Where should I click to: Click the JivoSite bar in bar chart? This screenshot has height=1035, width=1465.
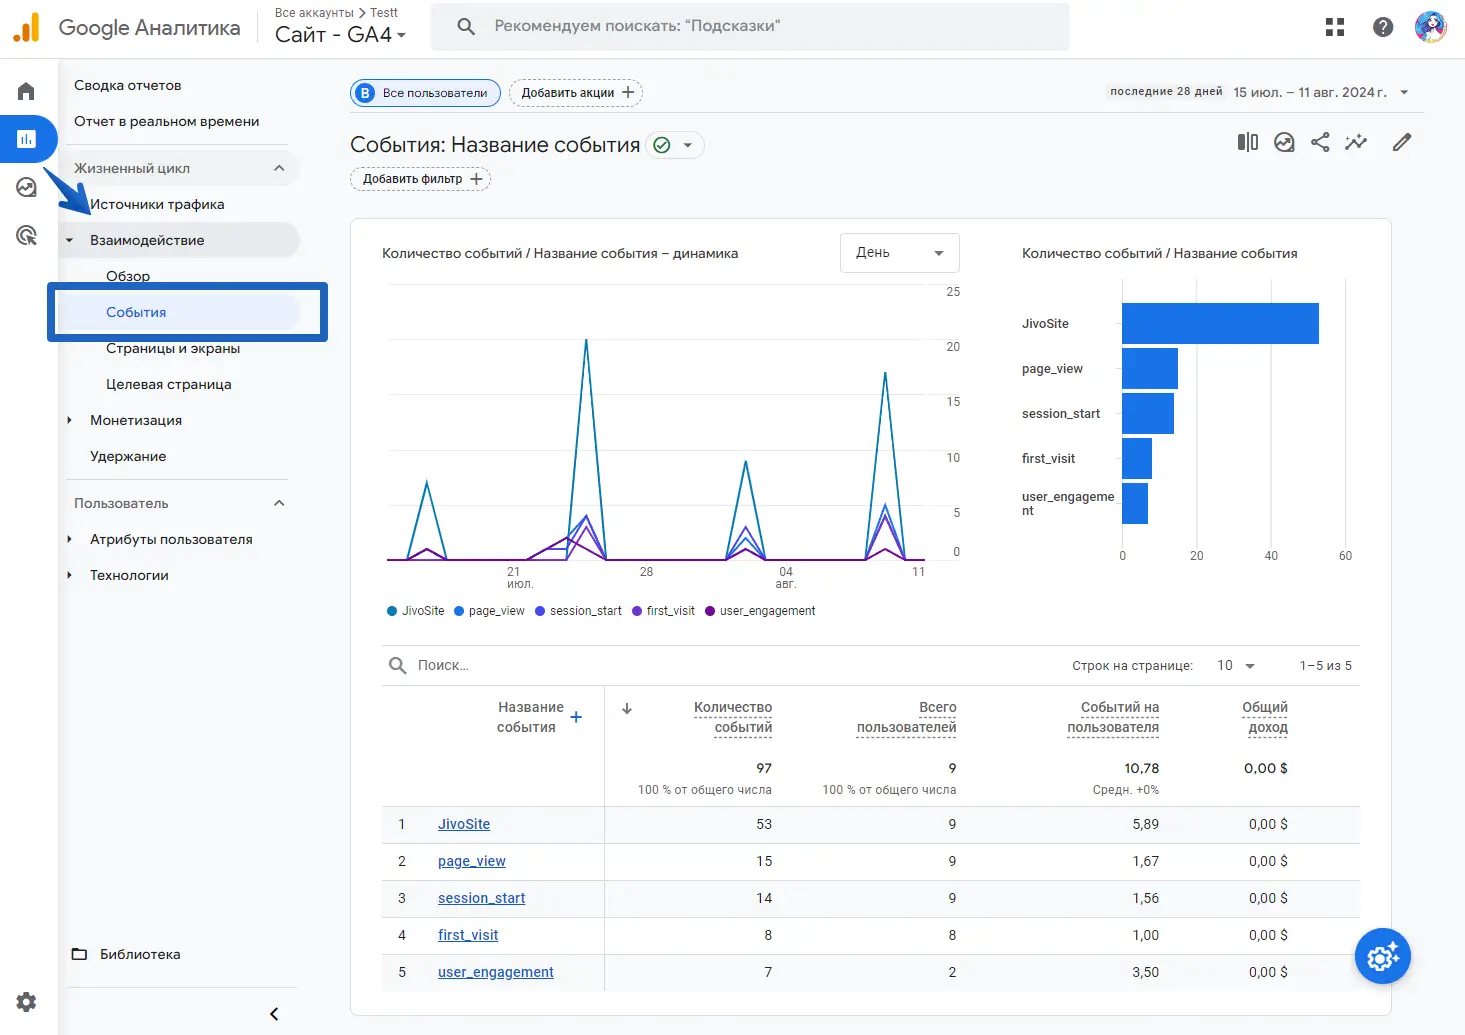[x=1220, y=323]
